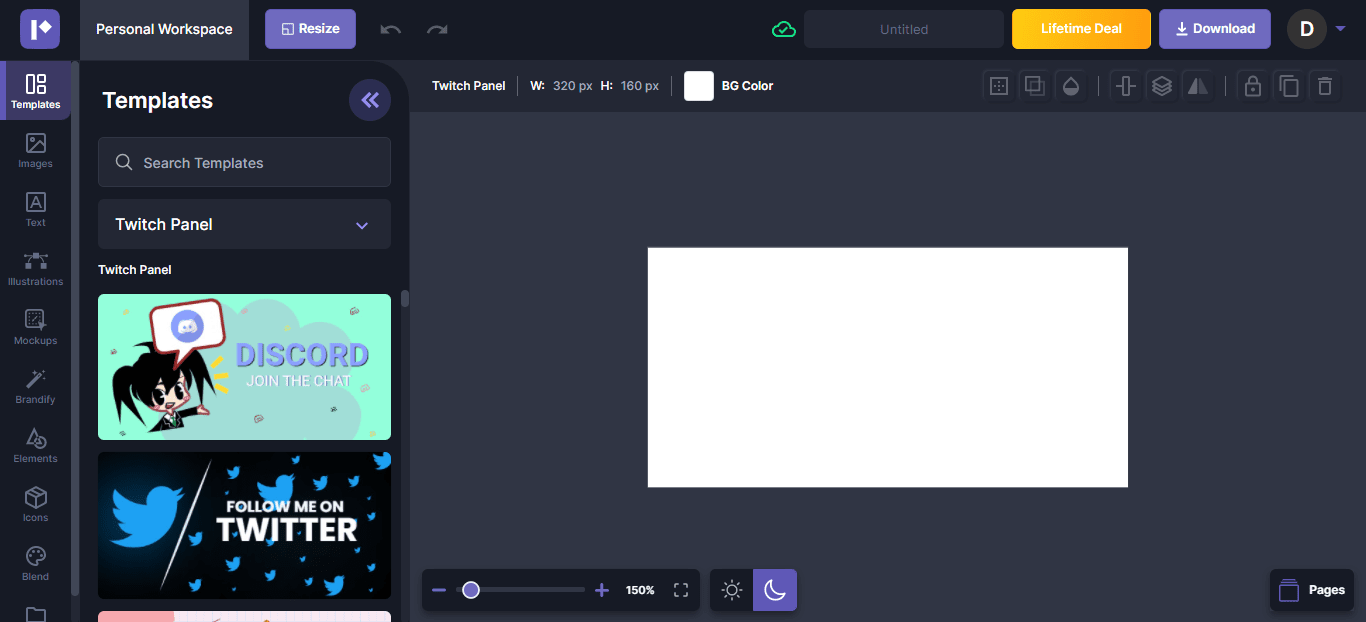
Task: Open the Illustrations panel
Action: pos(35,269)
